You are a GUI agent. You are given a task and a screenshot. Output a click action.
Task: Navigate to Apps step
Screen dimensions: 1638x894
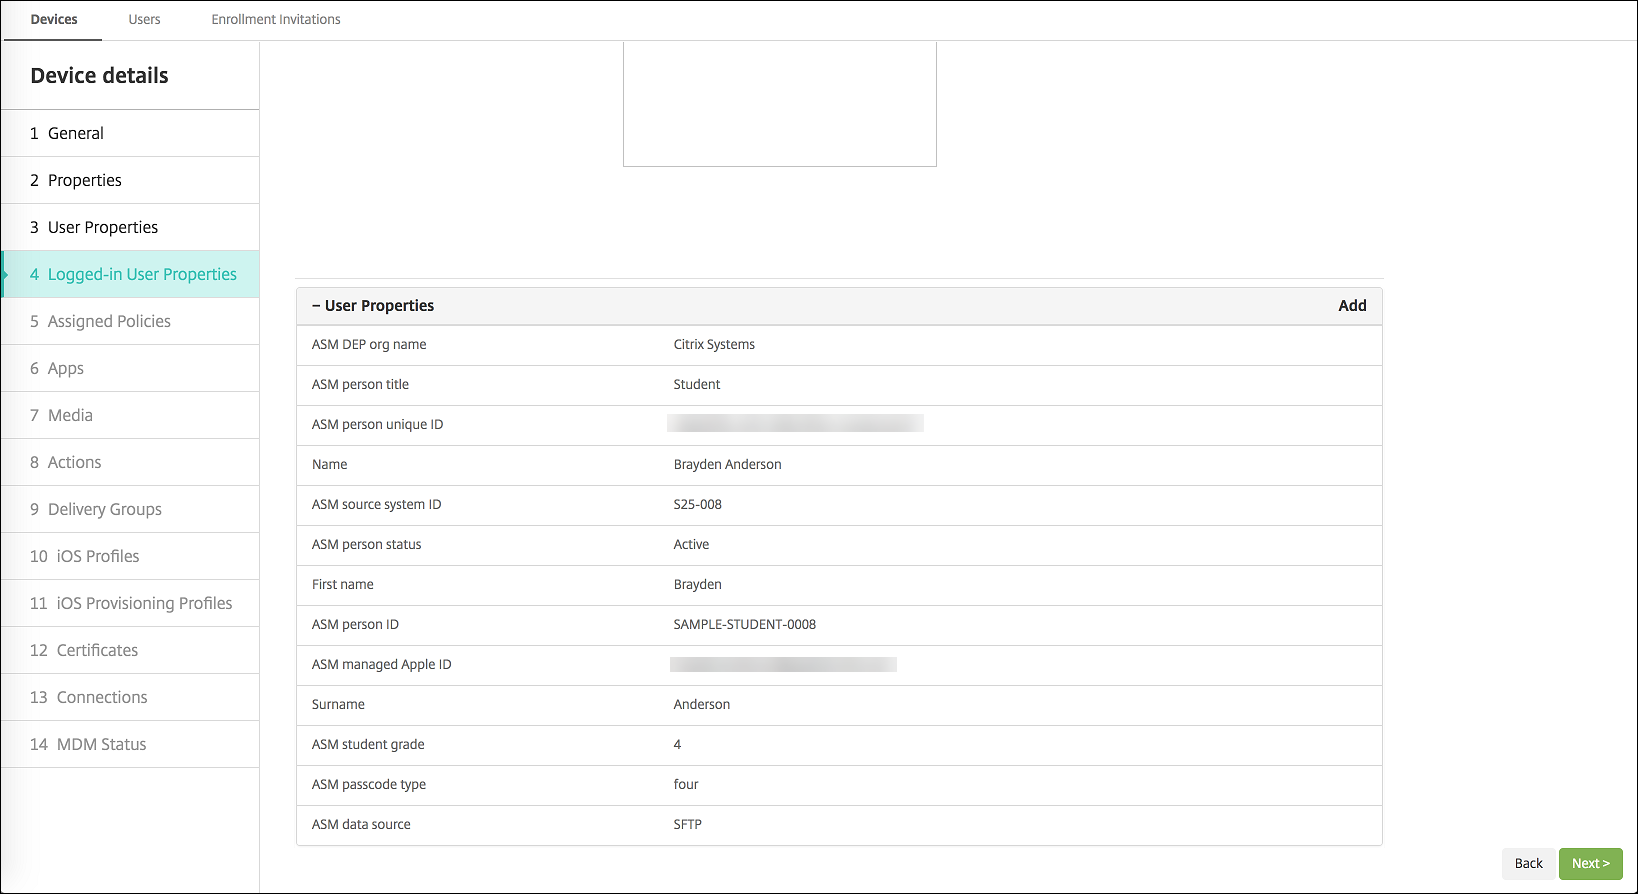pos(66,368)
